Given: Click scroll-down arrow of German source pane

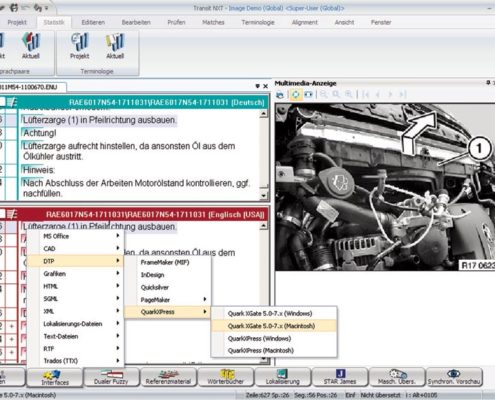Looking at the screenshot, I should point(263,195).
